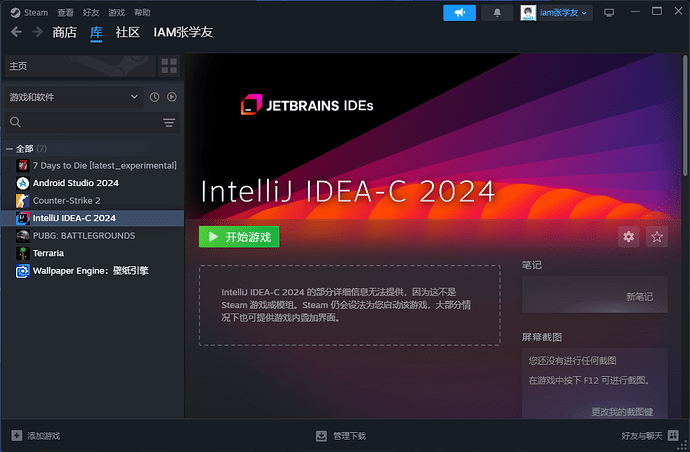Go forward with the right arrow
This screenshot has width=690, height=452.
(38, 32)
